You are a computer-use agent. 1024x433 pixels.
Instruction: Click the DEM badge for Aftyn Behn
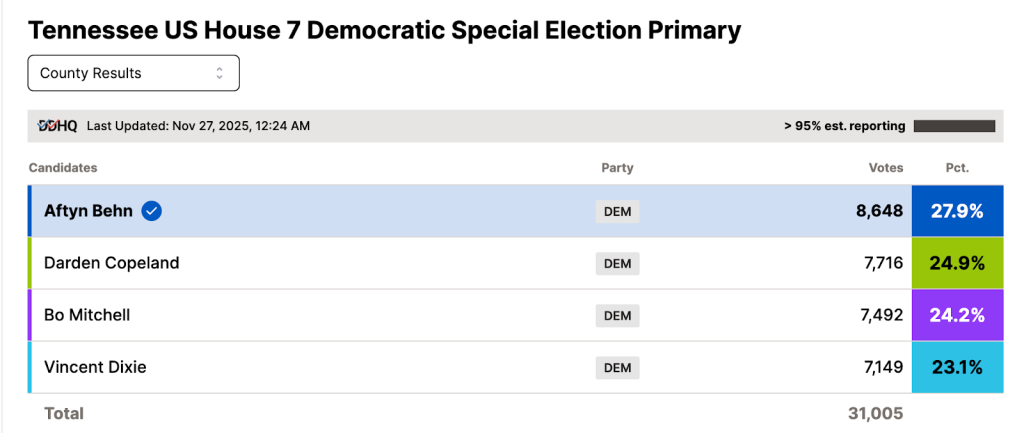pos(617,212)
